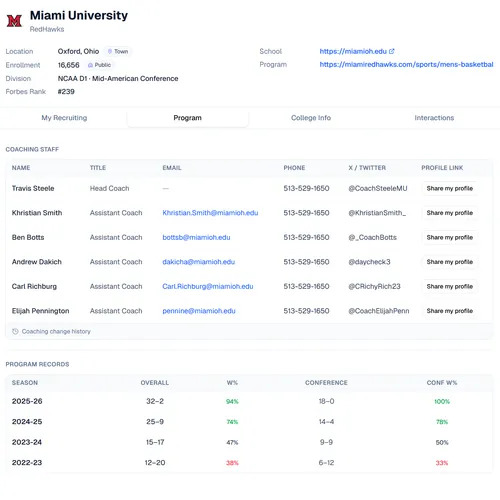Viewport: 500px width, 500px height.
Task: Click the 32-2 overall record
Action: (x=155, y=401)
